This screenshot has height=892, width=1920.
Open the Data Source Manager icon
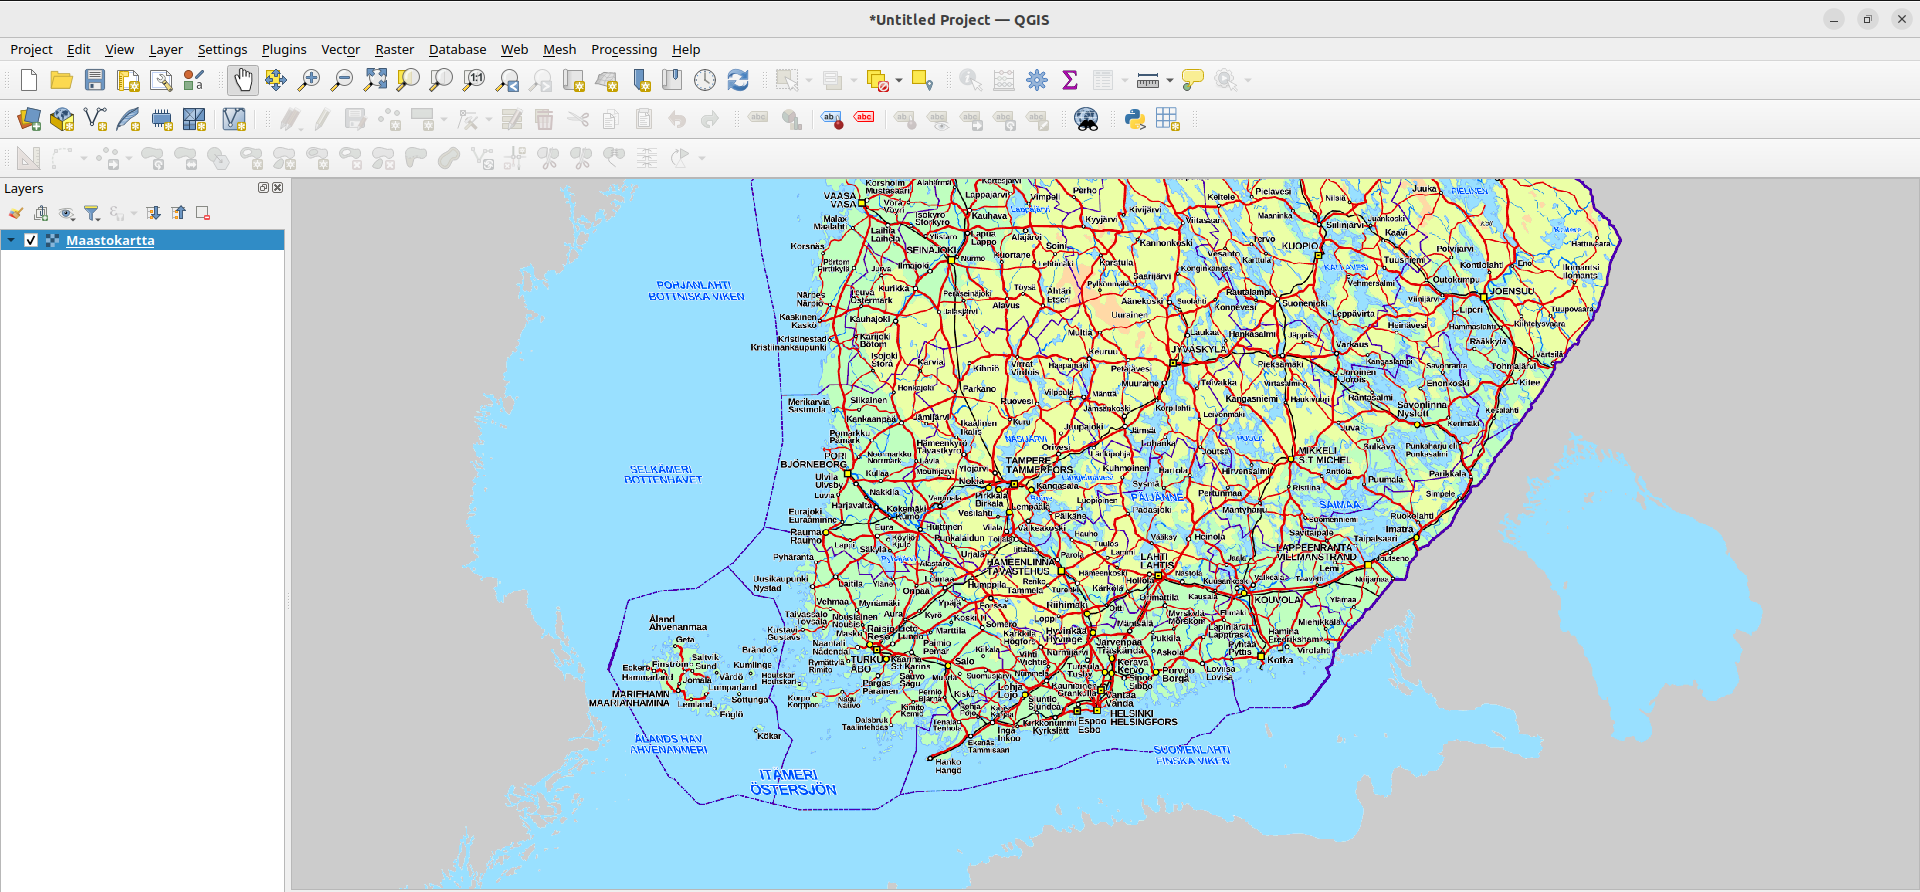[x=29, y=119]
